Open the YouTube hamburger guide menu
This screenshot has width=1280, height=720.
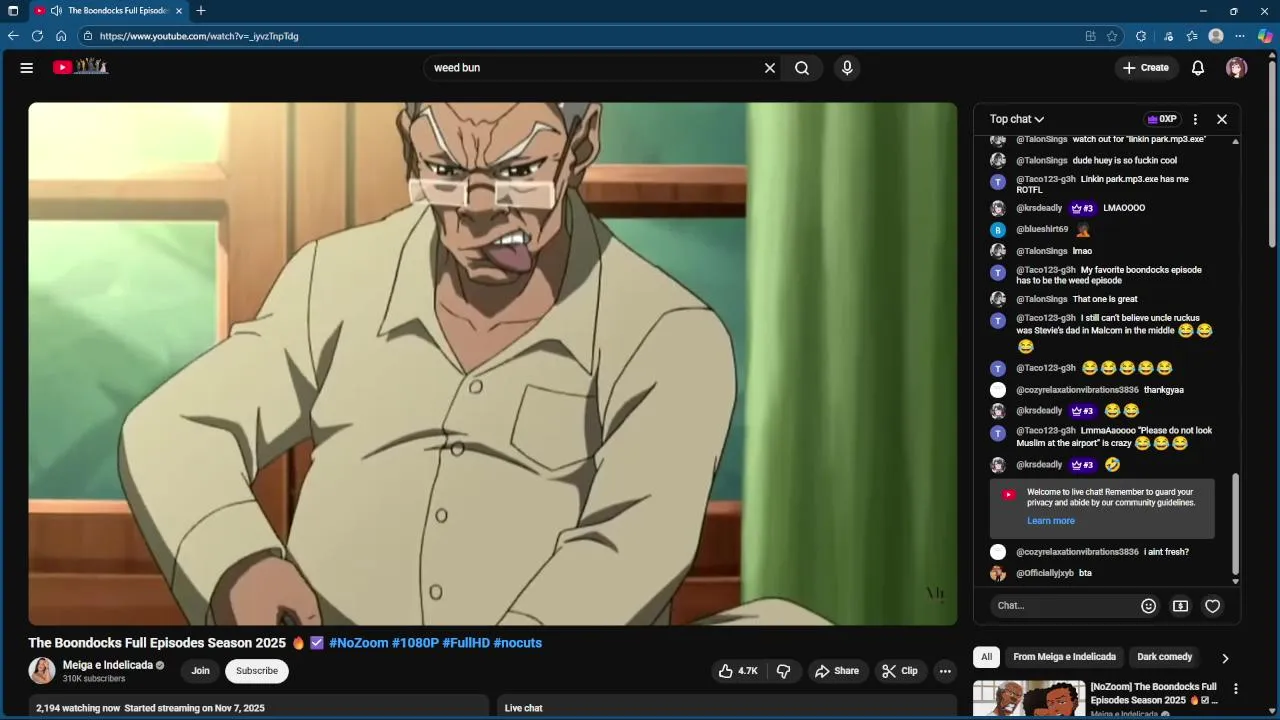pos(27,68)
